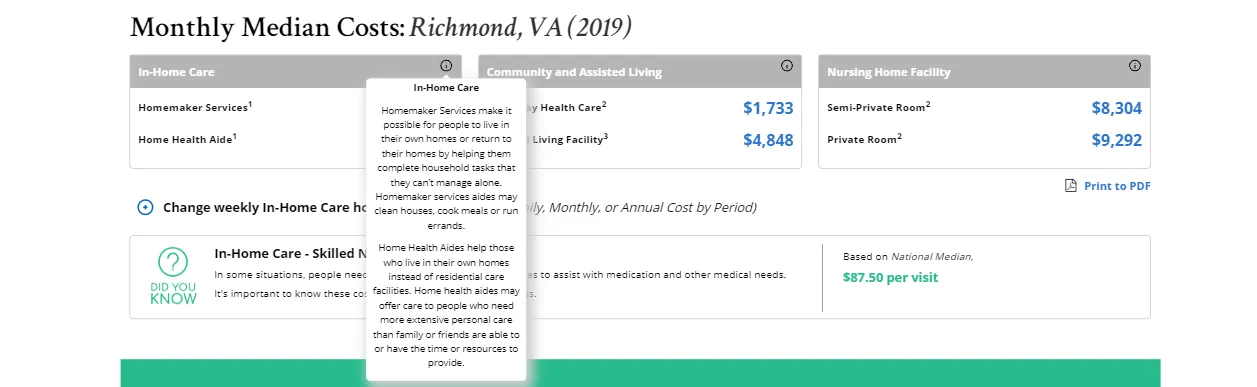The image size is (1257, 387).
Task: Select the Home Health Aide row label
Action: [188, 139]
